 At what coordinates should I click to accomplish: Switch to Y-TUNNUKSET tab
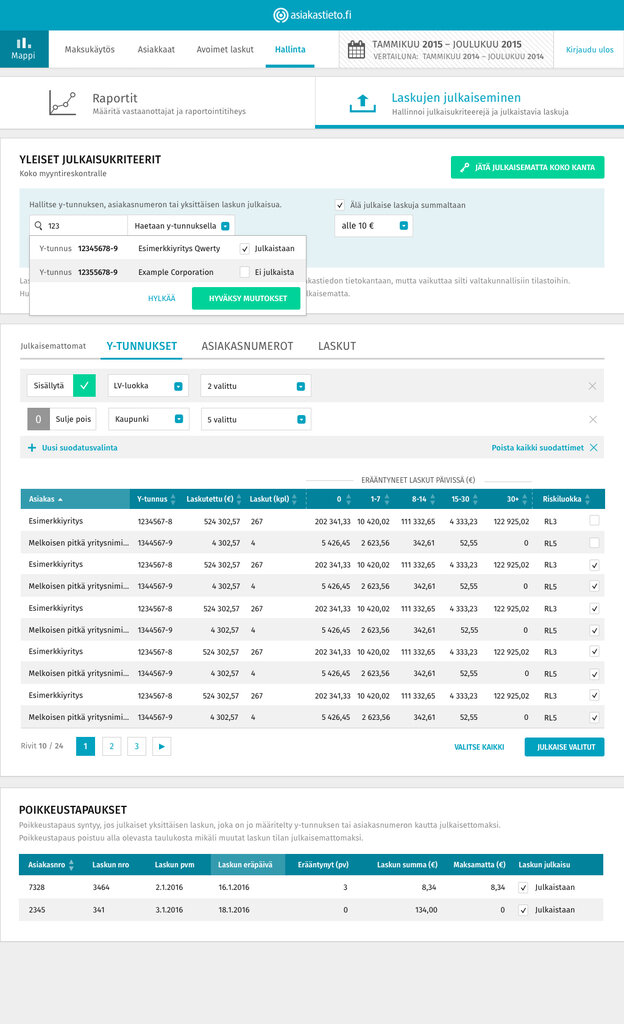[142, 346]
